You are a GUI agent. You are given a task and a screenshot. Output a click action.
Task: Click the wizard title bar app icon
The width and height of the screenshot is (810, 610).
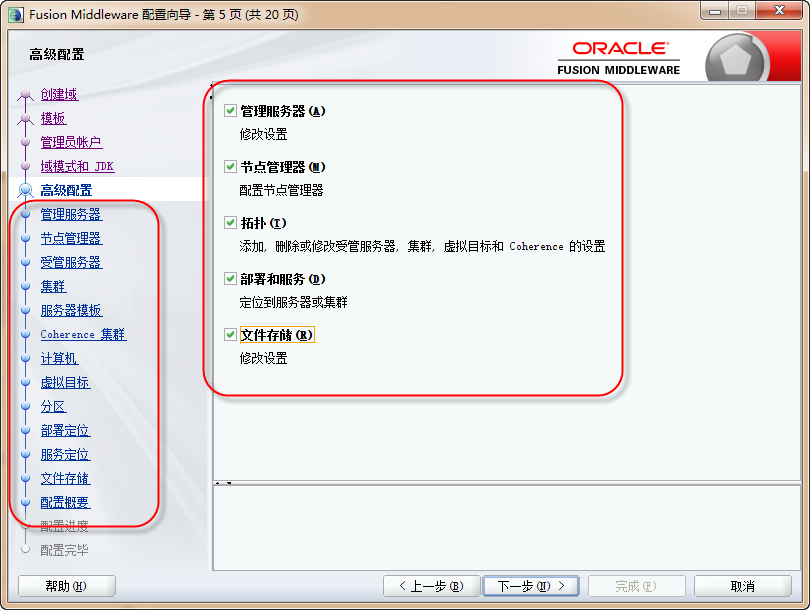tap(15, 14)
